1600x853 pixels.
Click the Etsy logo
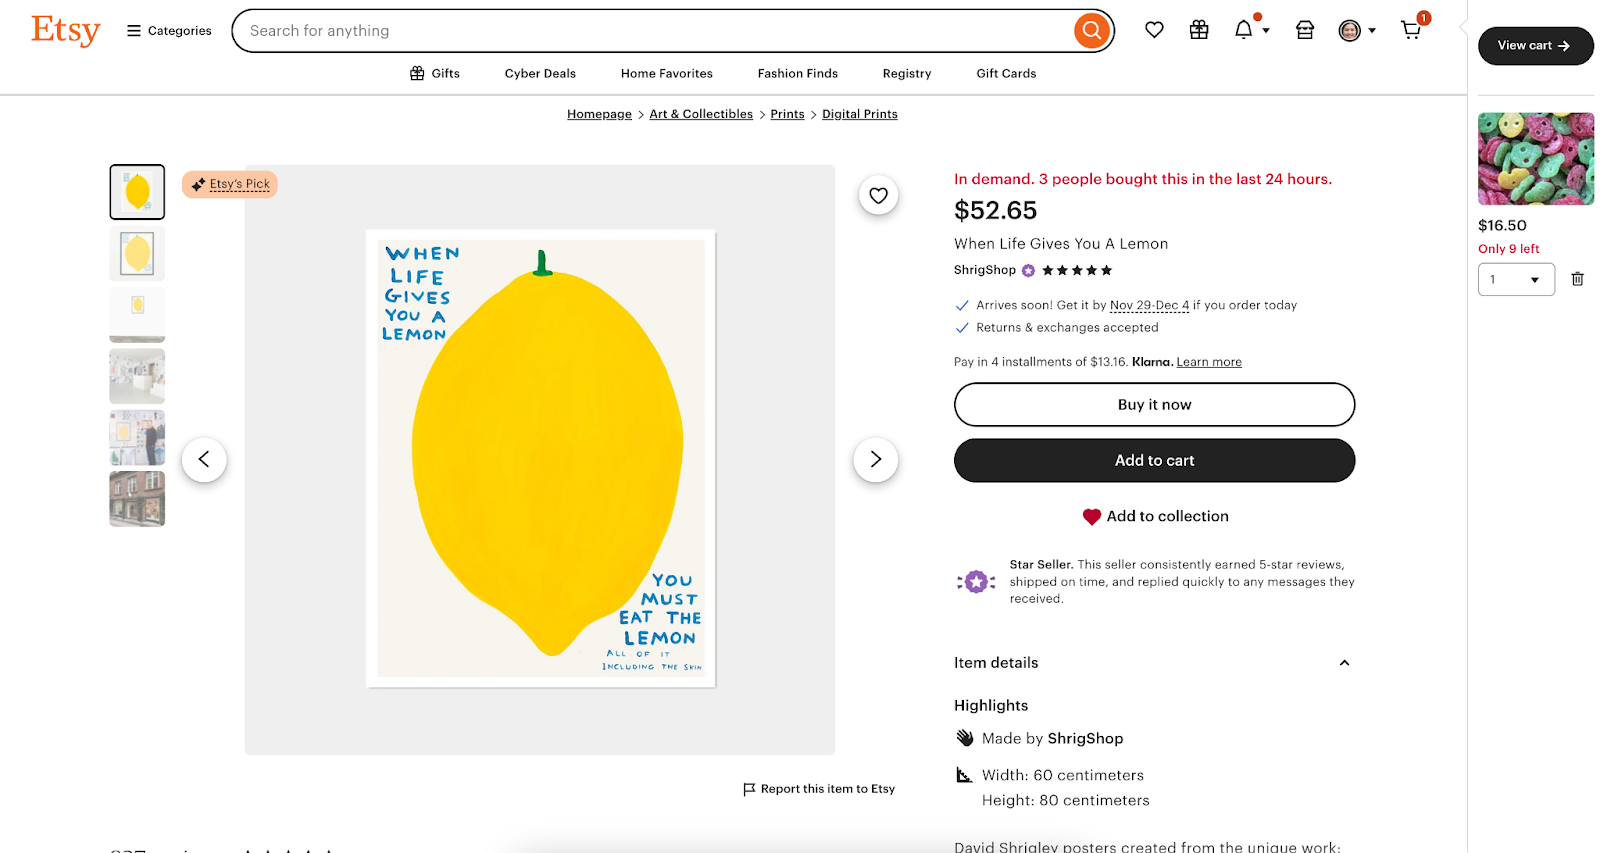click(64, 30)
